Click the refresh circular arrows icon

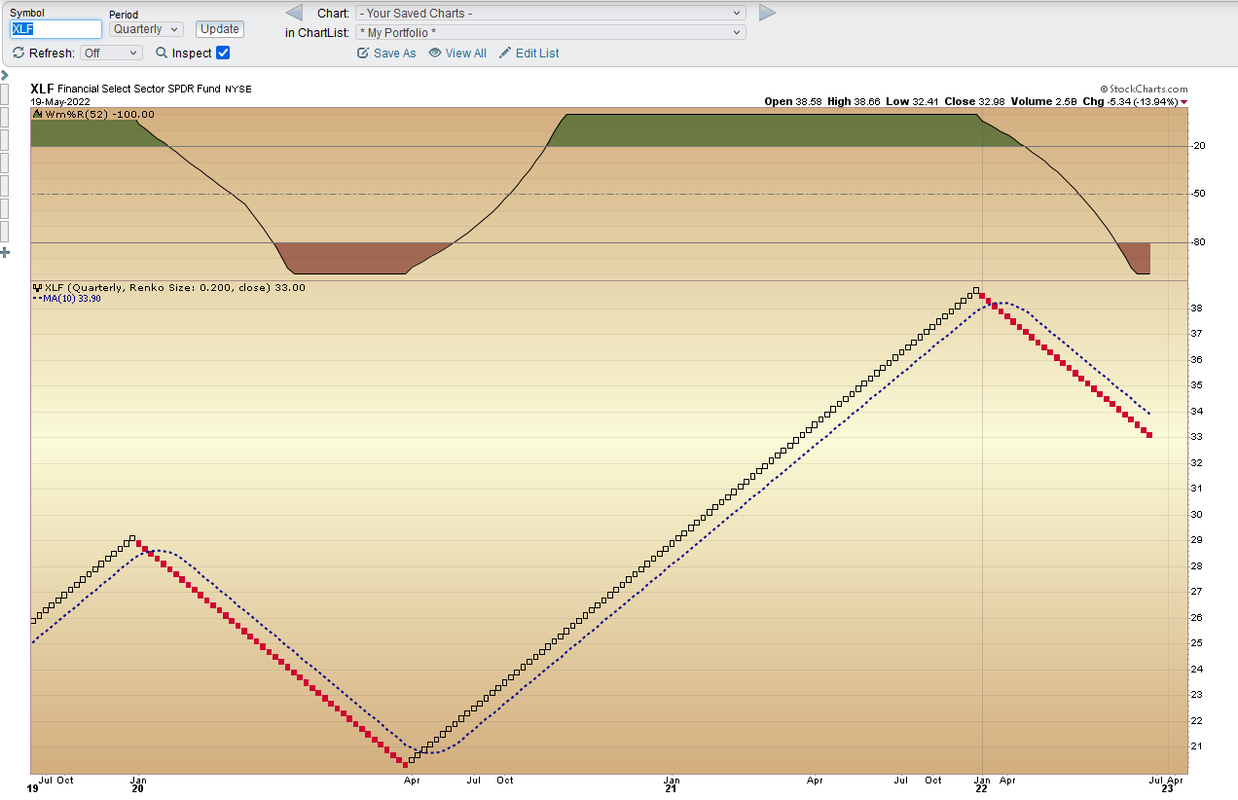18,53
